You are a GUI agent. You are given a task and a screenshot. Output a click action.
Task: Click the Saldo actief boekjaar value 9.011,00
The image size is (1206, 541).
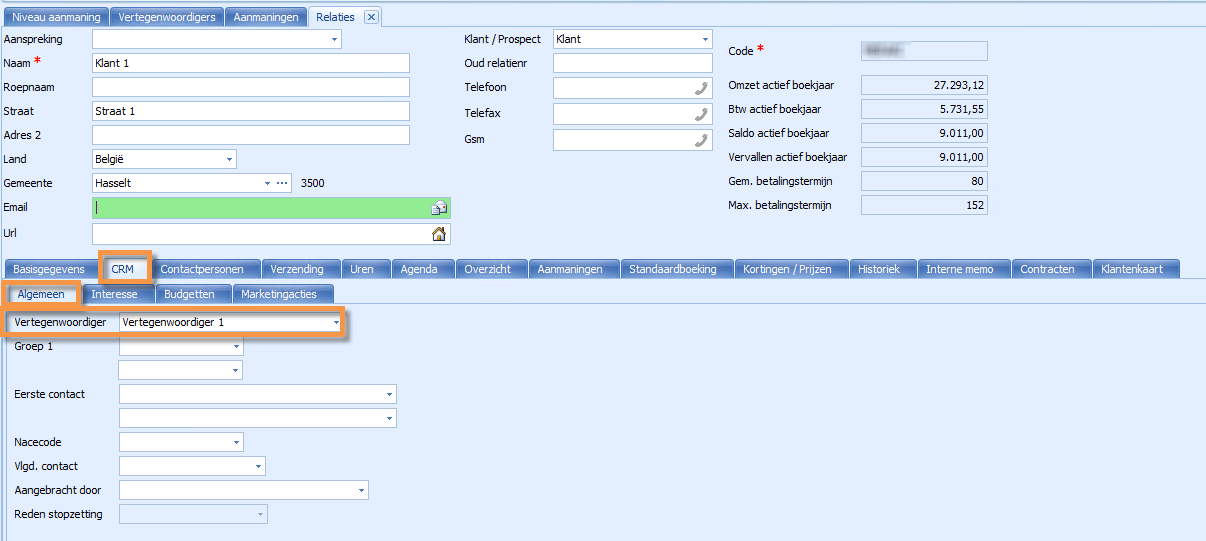[x=924, y=134]
